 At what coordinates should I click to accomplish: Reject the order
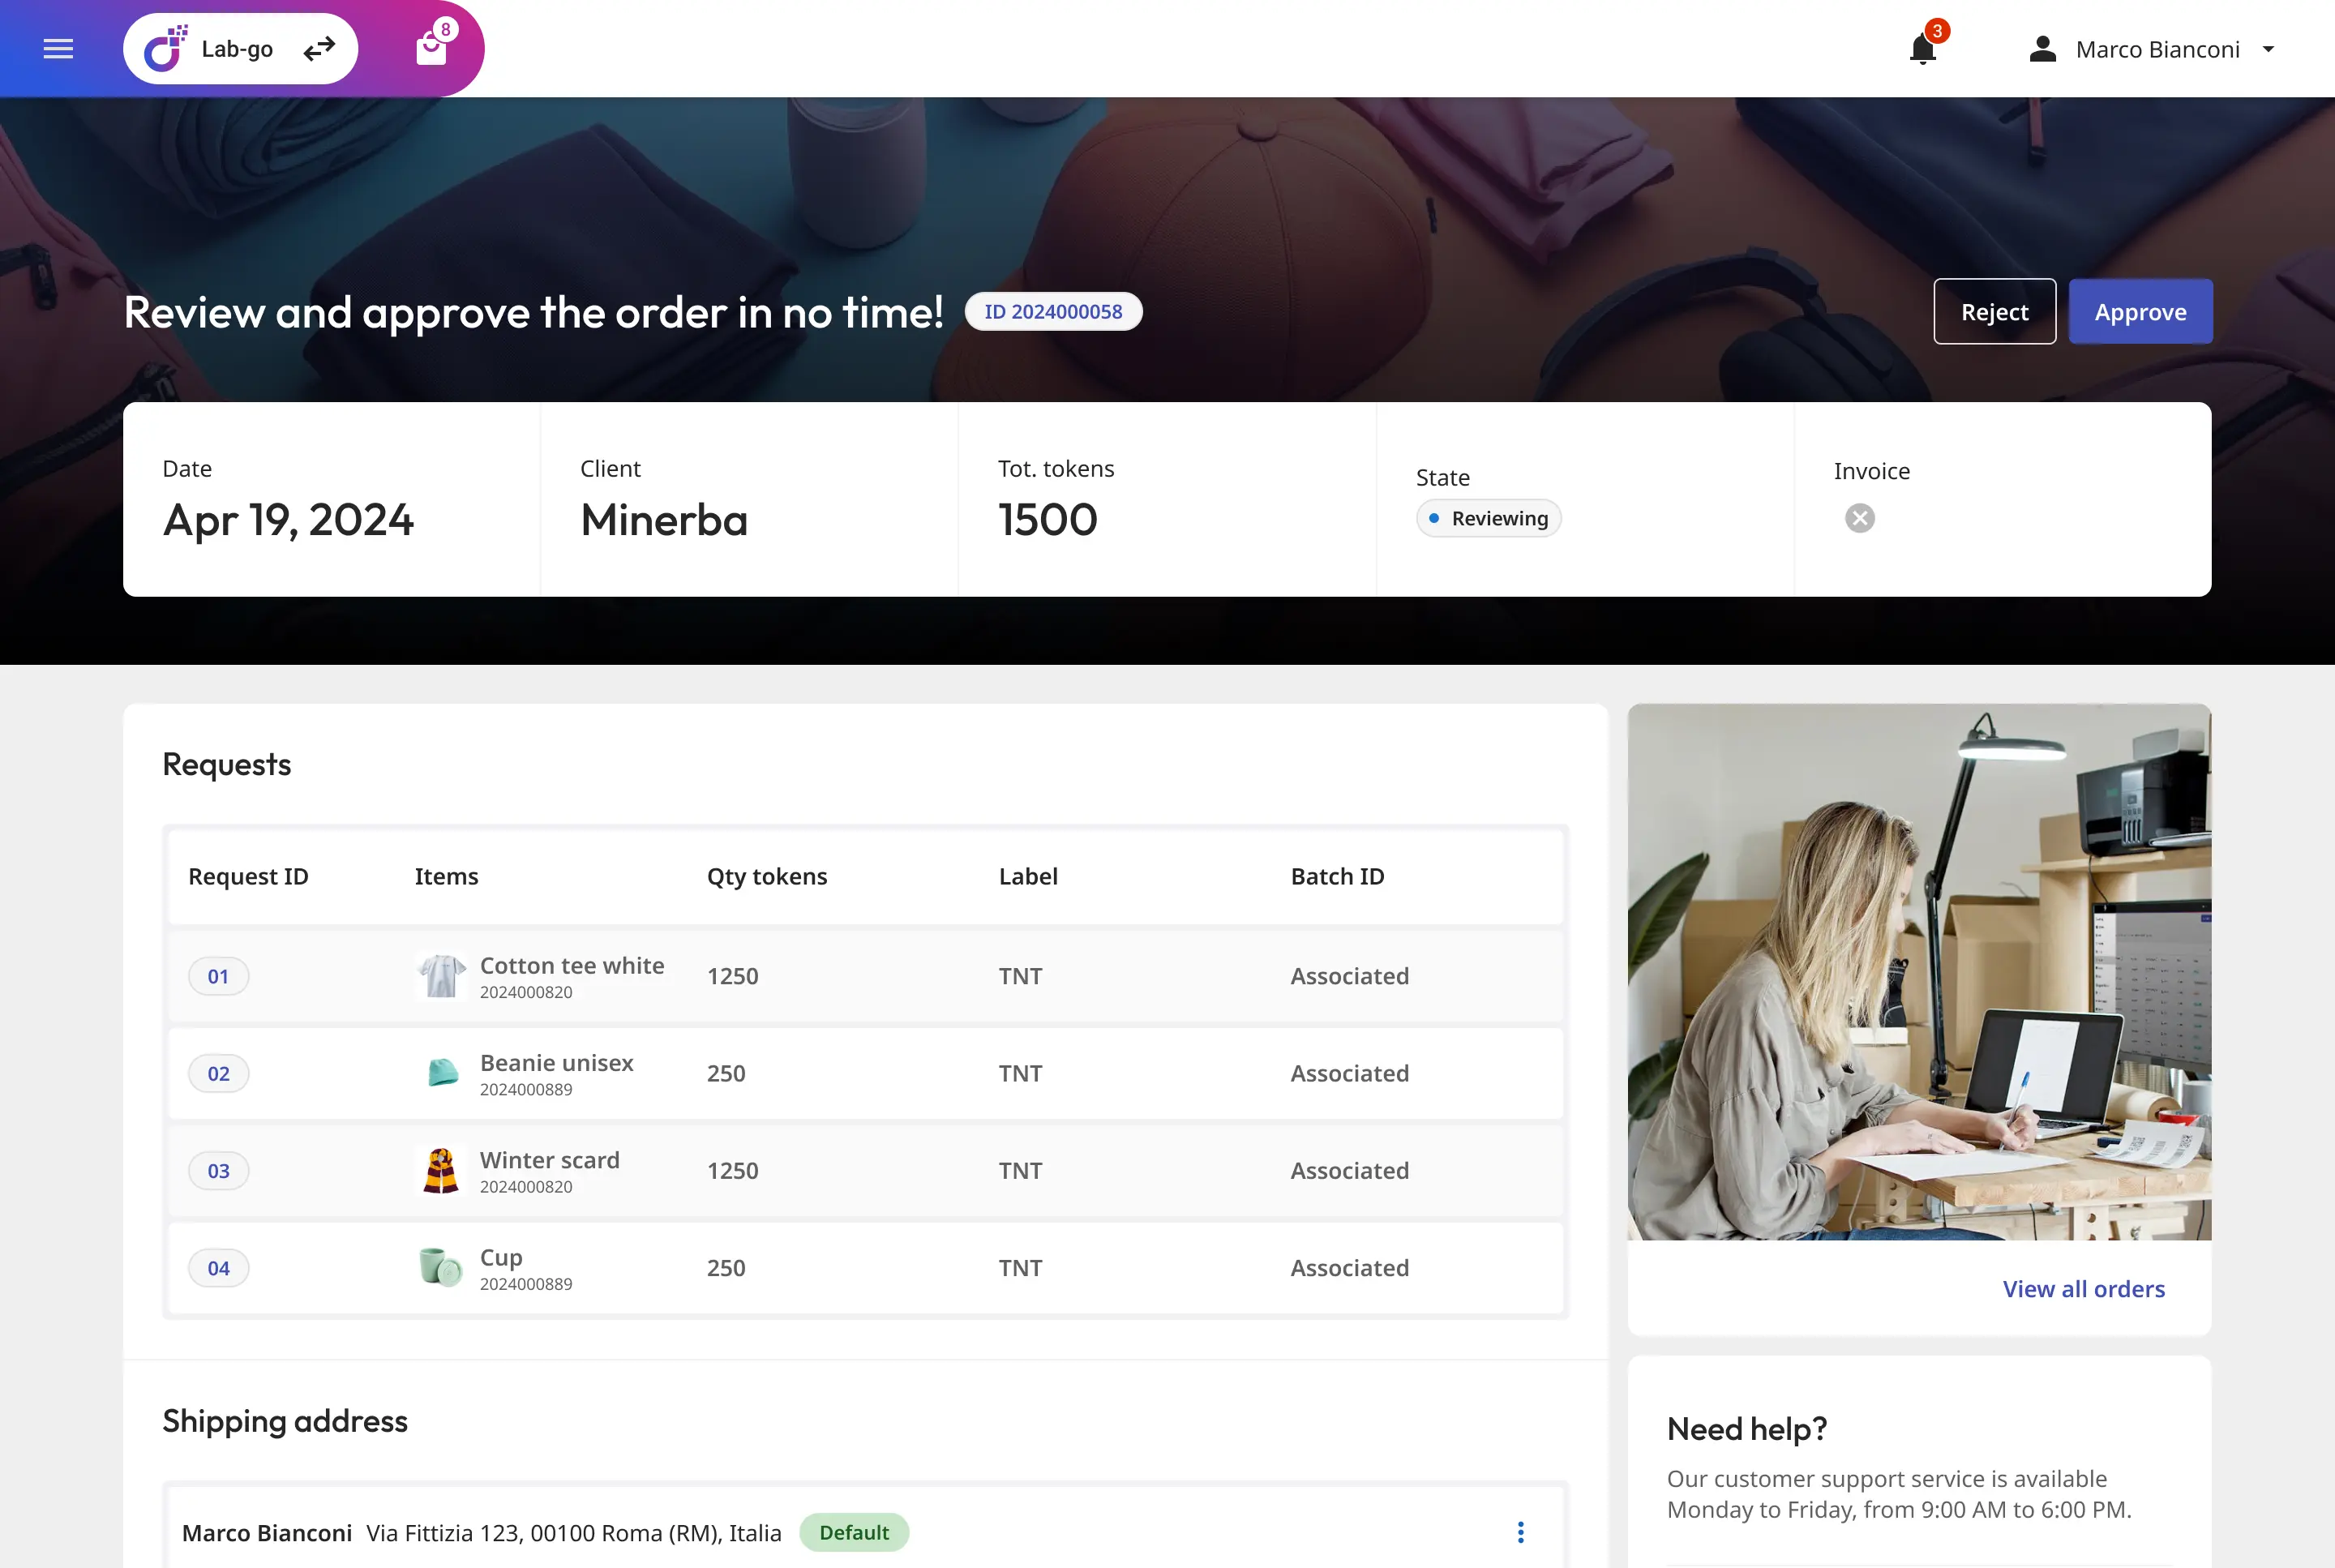1994,312
